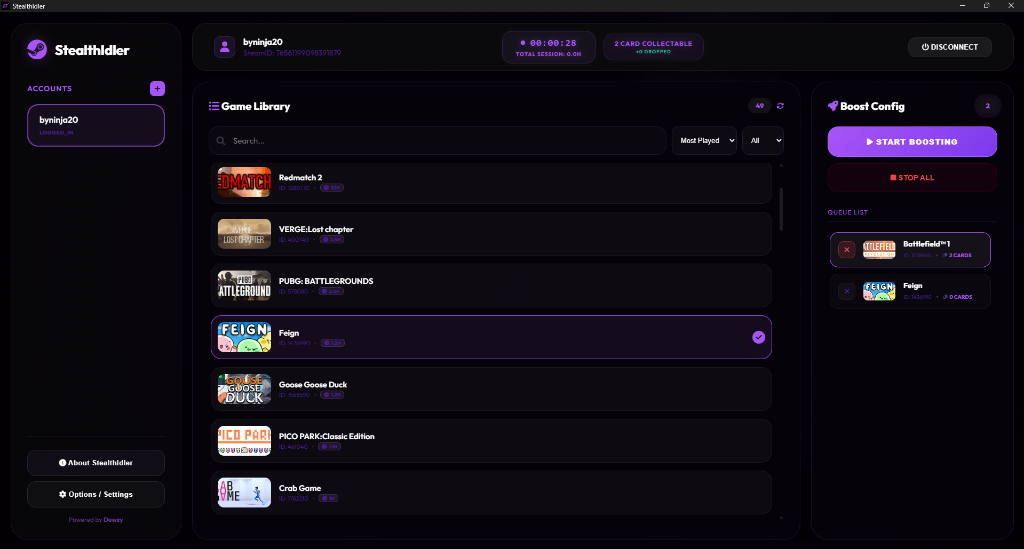The width and height of the screenshot is (1024, 549).
Task: Click the ACCOUNTS section heading
Action: pos(50,89)
